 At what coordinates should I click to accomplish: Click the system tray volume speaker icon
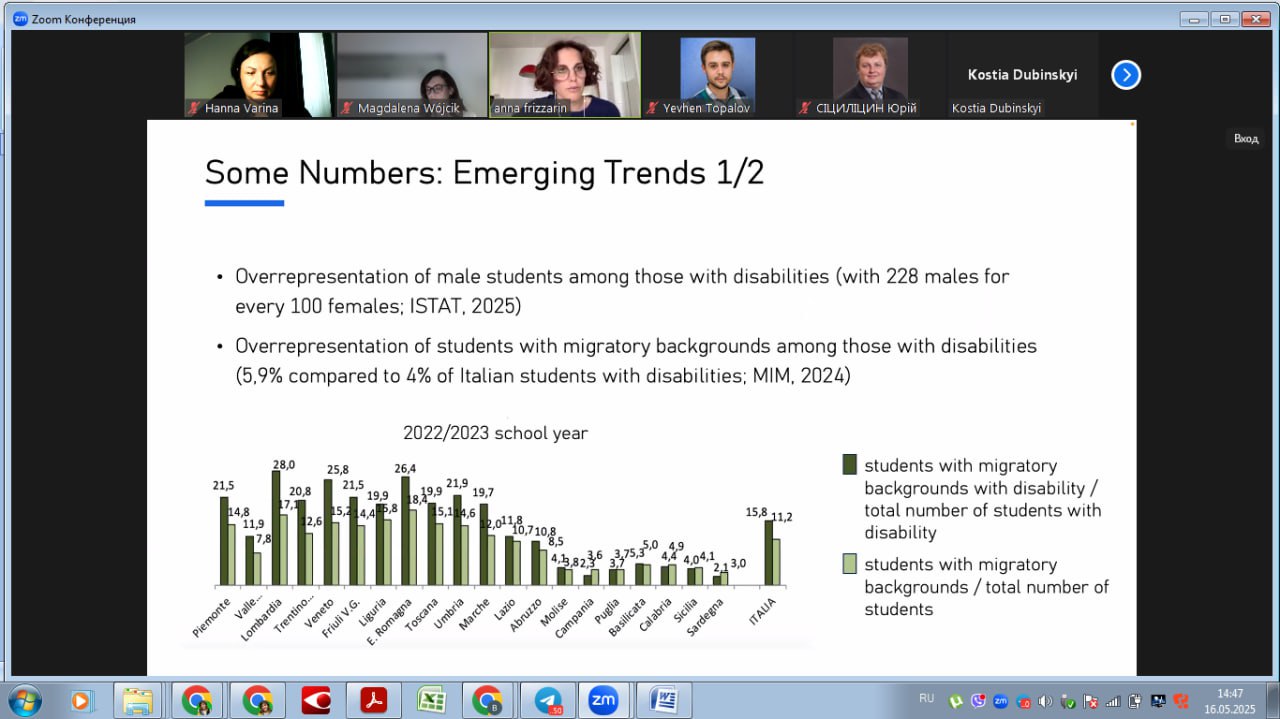pyautogui.click(x=1045, y=701)
